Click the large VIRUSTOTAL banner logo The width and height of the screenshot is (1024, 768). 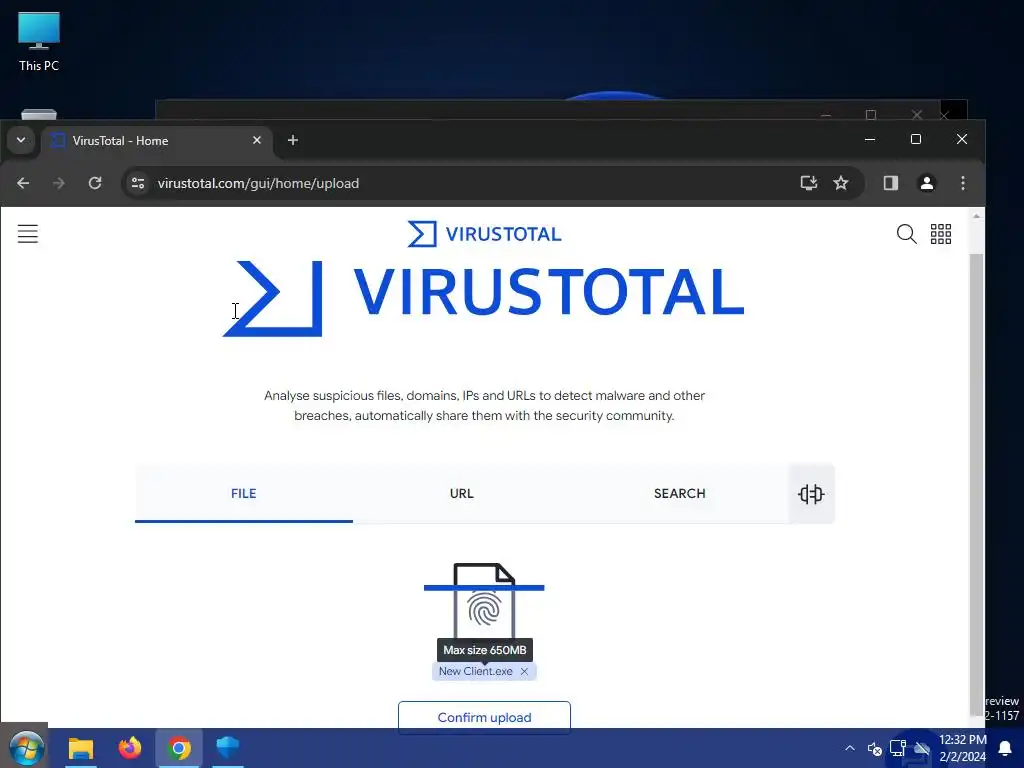pos(484,298)
